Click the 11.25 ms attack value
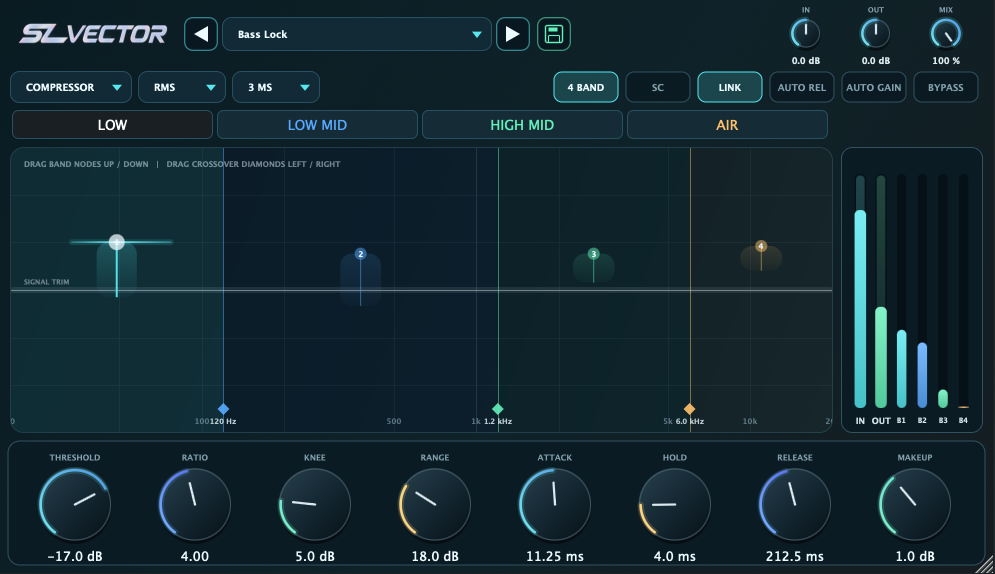The width and height of the screenshot is (995, 574). pos(555,556)
